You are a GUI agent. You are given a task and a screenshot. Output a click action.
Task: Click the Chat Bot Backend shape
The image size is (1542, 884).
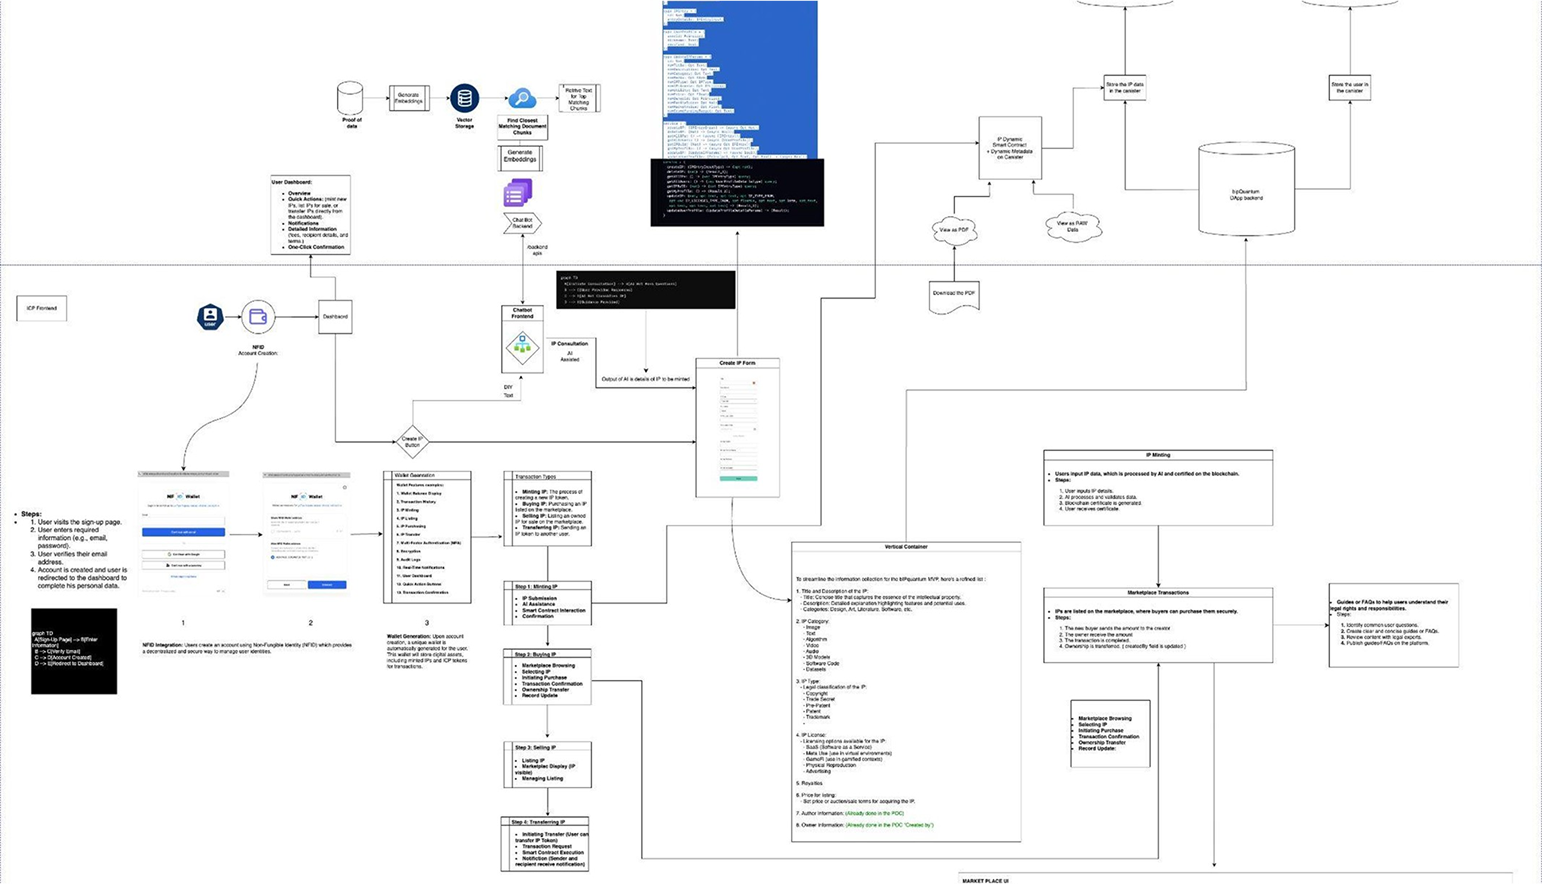click(x=522, y=223)
